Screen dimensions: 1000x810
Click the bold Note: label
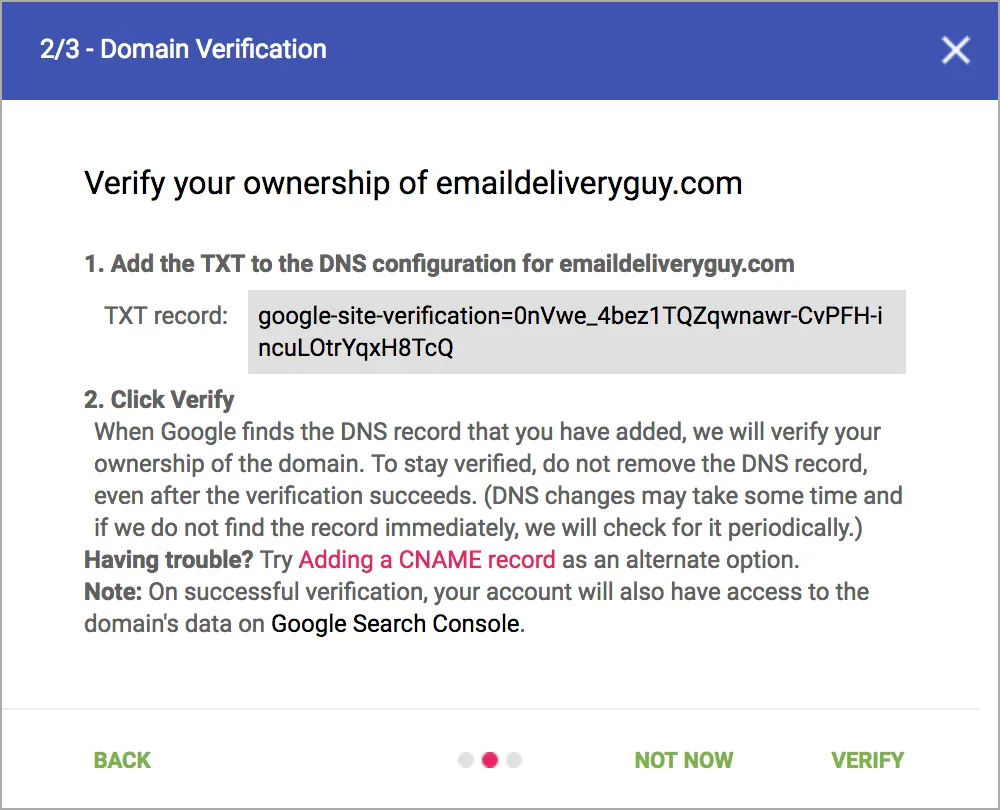113,592
